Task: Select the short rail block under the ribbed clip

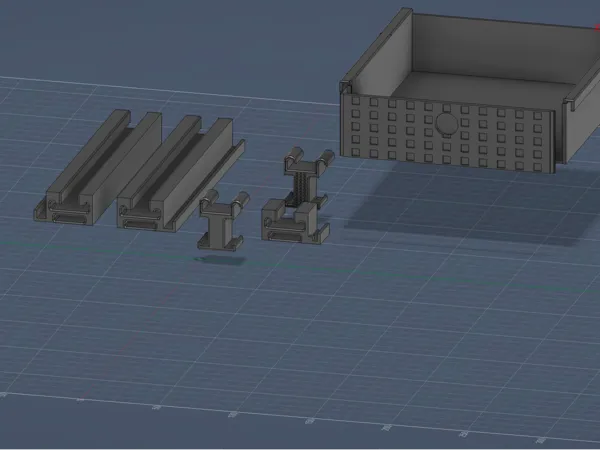Action: pos(295,223)
